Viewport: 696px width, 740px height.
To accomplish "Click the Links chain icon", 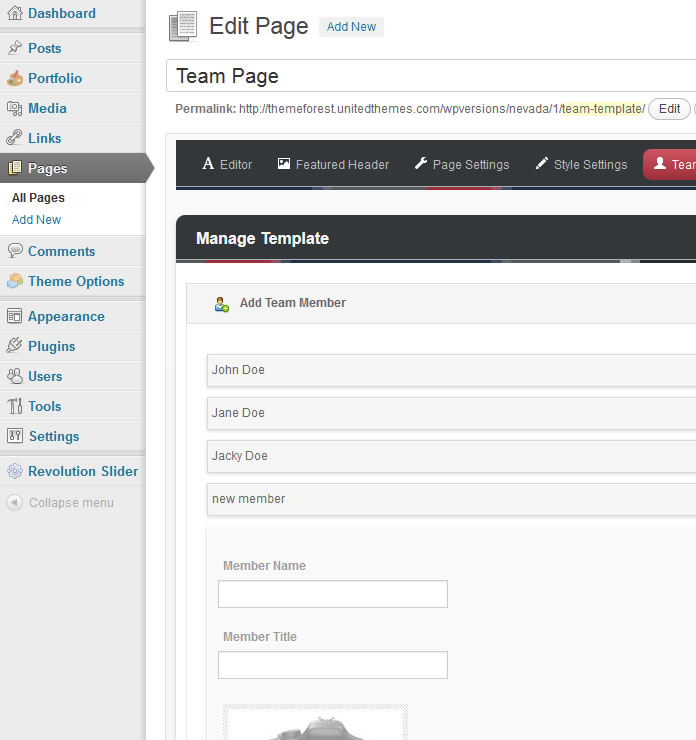I will click(14, 138).
